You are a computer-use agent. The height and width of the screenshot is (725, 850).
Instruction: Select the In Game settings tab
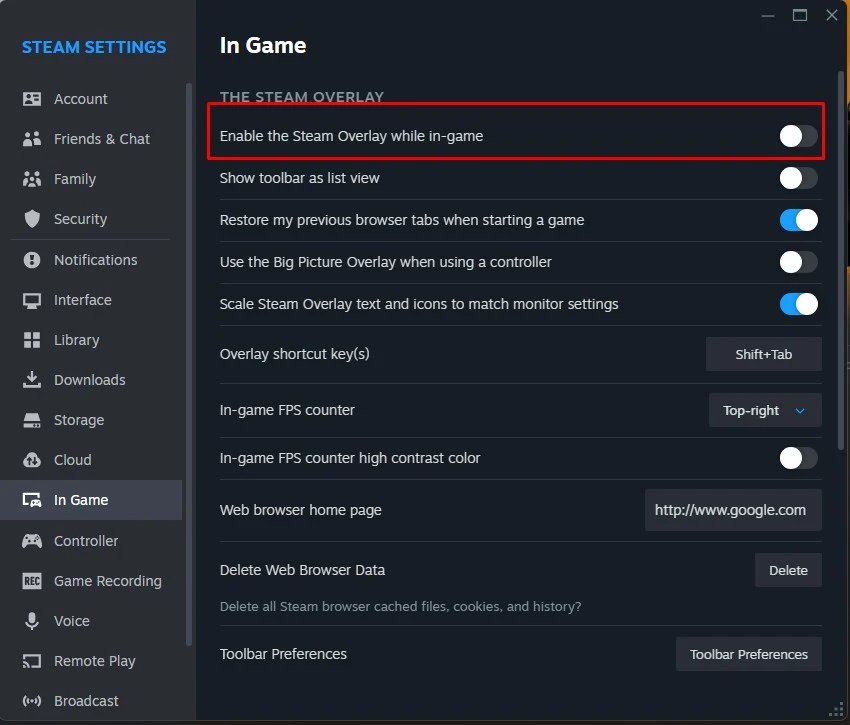pos(91,500)
